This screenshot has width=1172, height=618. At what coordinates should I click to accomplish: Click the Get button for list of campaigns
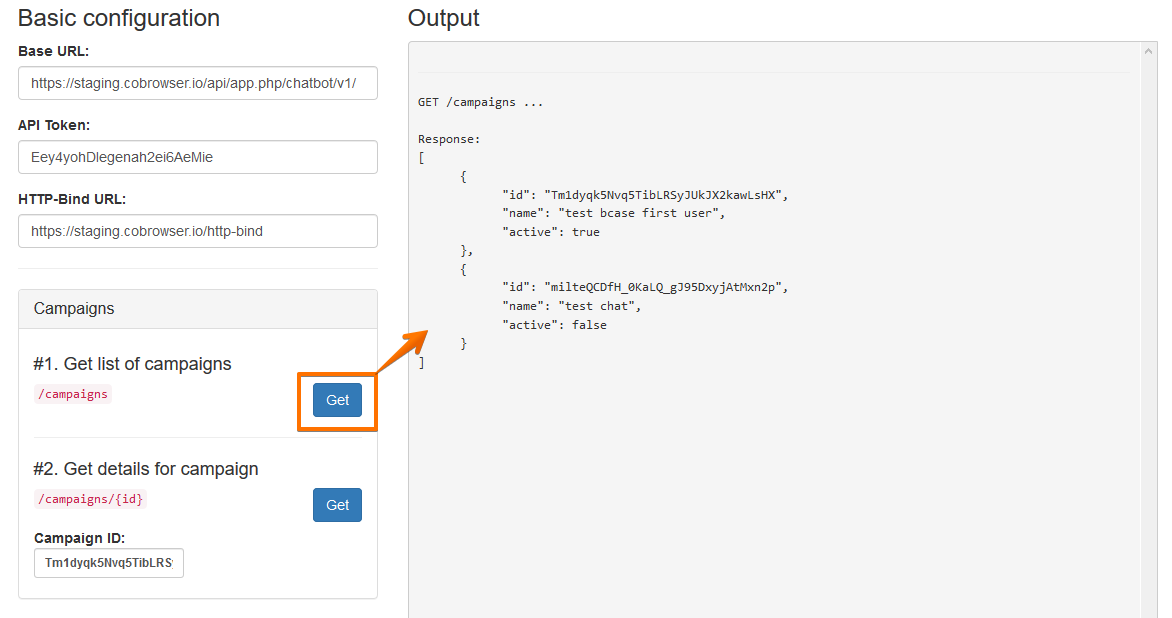tap(337, 400)
